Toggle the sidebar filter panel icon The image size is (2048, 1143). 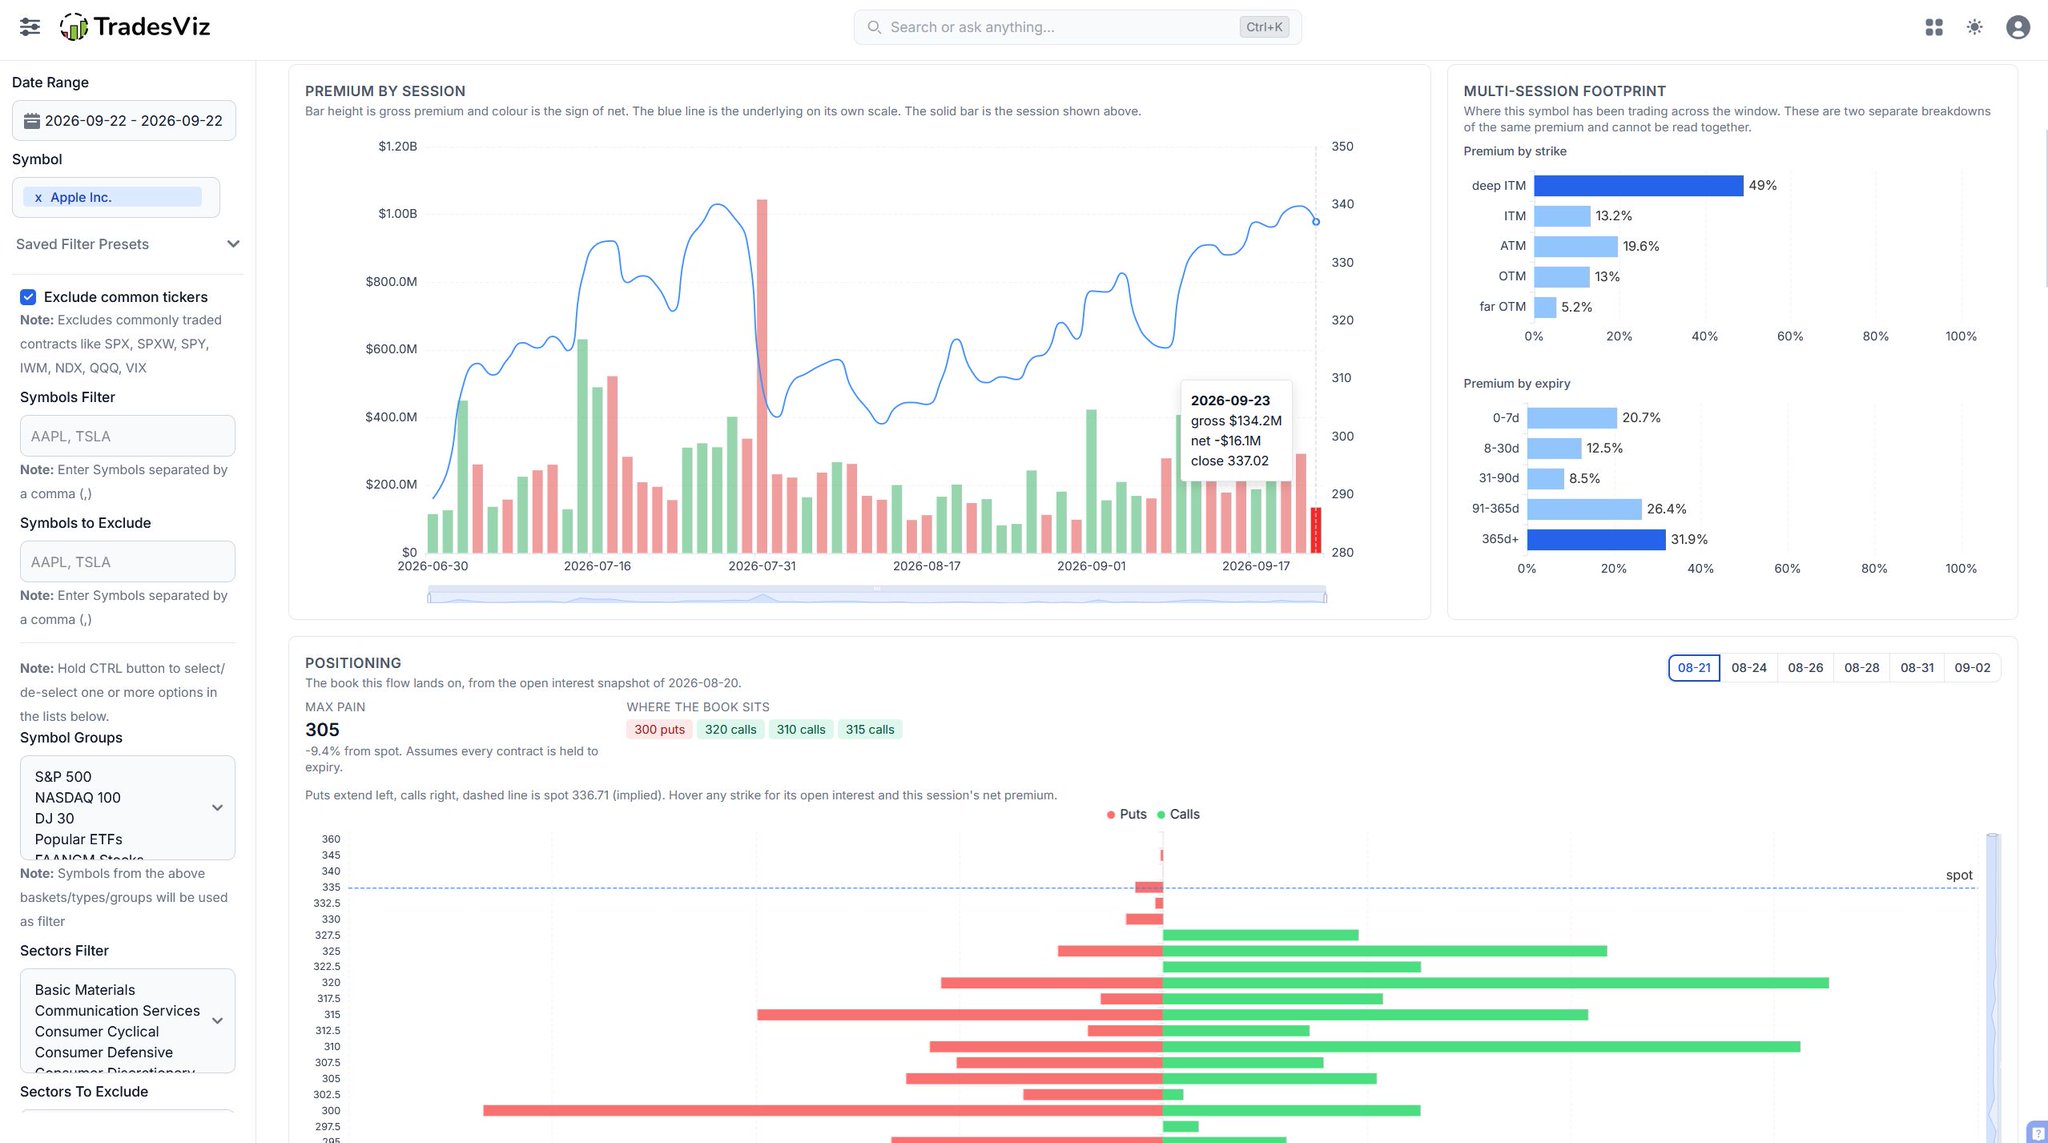(30, 27)
